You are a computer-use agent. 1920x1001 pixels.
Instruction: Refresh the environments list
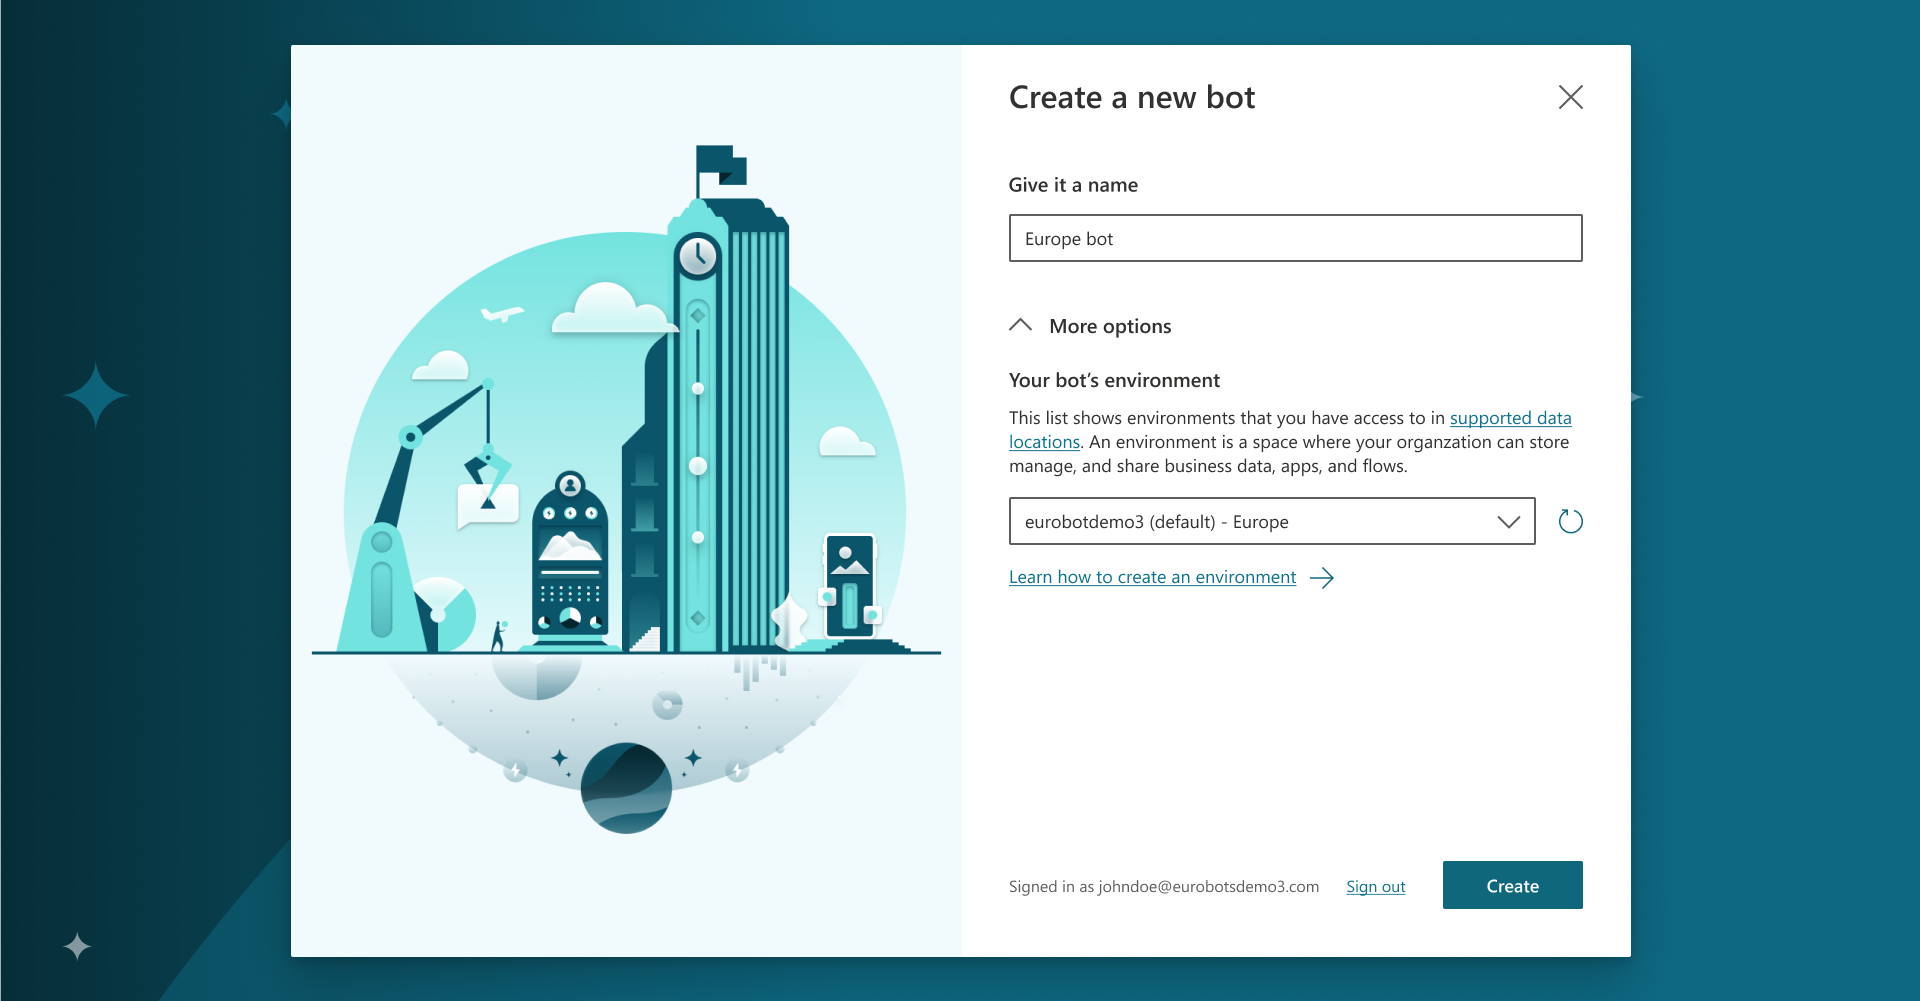(x=1570, y=521)
